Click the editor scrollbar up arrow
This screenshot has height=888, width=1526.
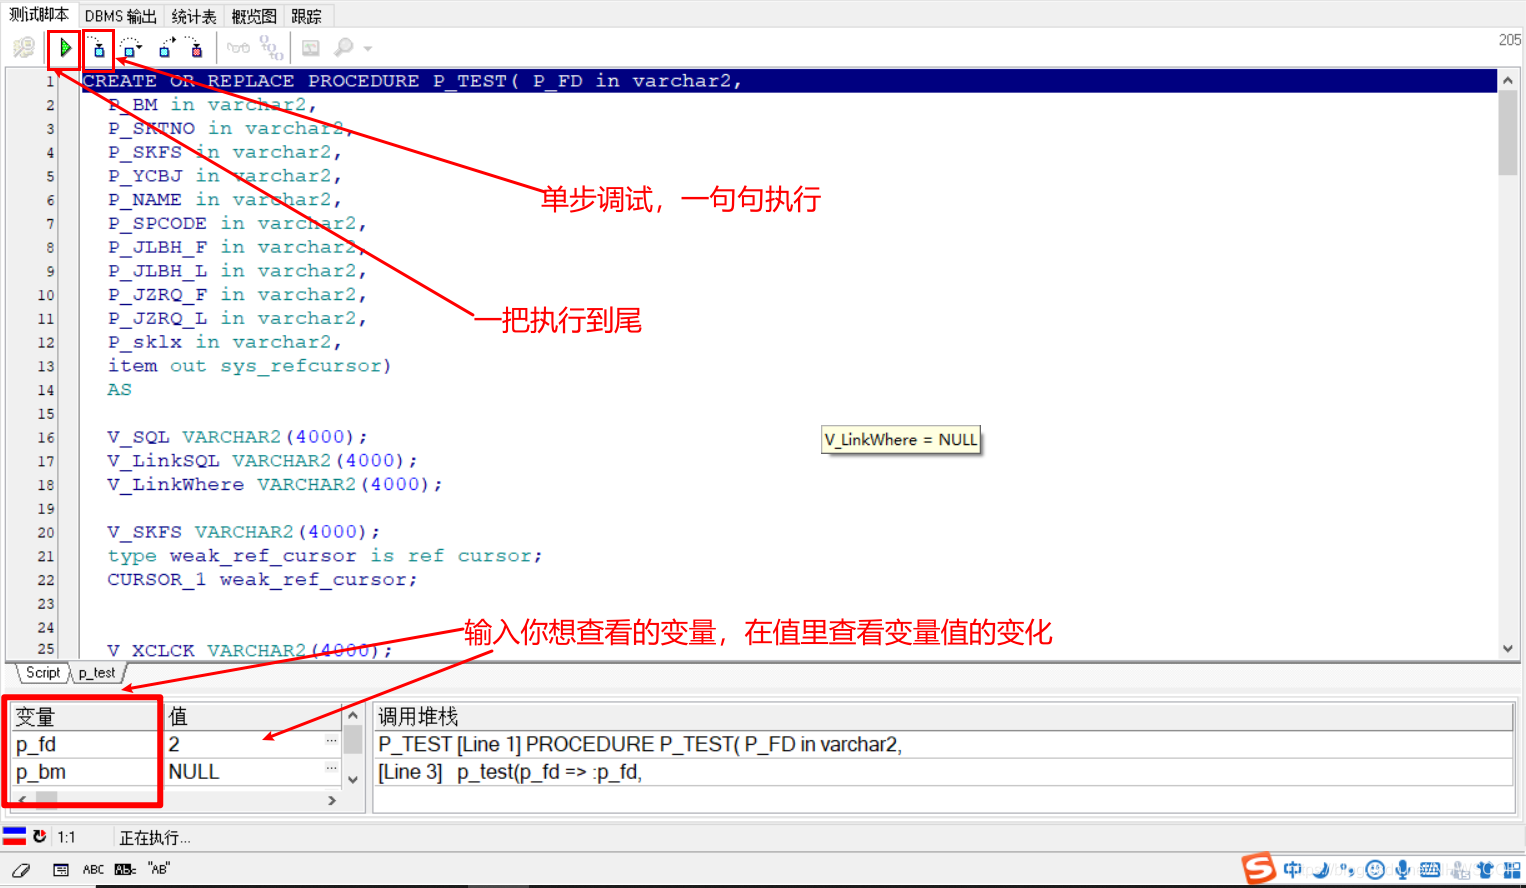(x=1508, y=80)
